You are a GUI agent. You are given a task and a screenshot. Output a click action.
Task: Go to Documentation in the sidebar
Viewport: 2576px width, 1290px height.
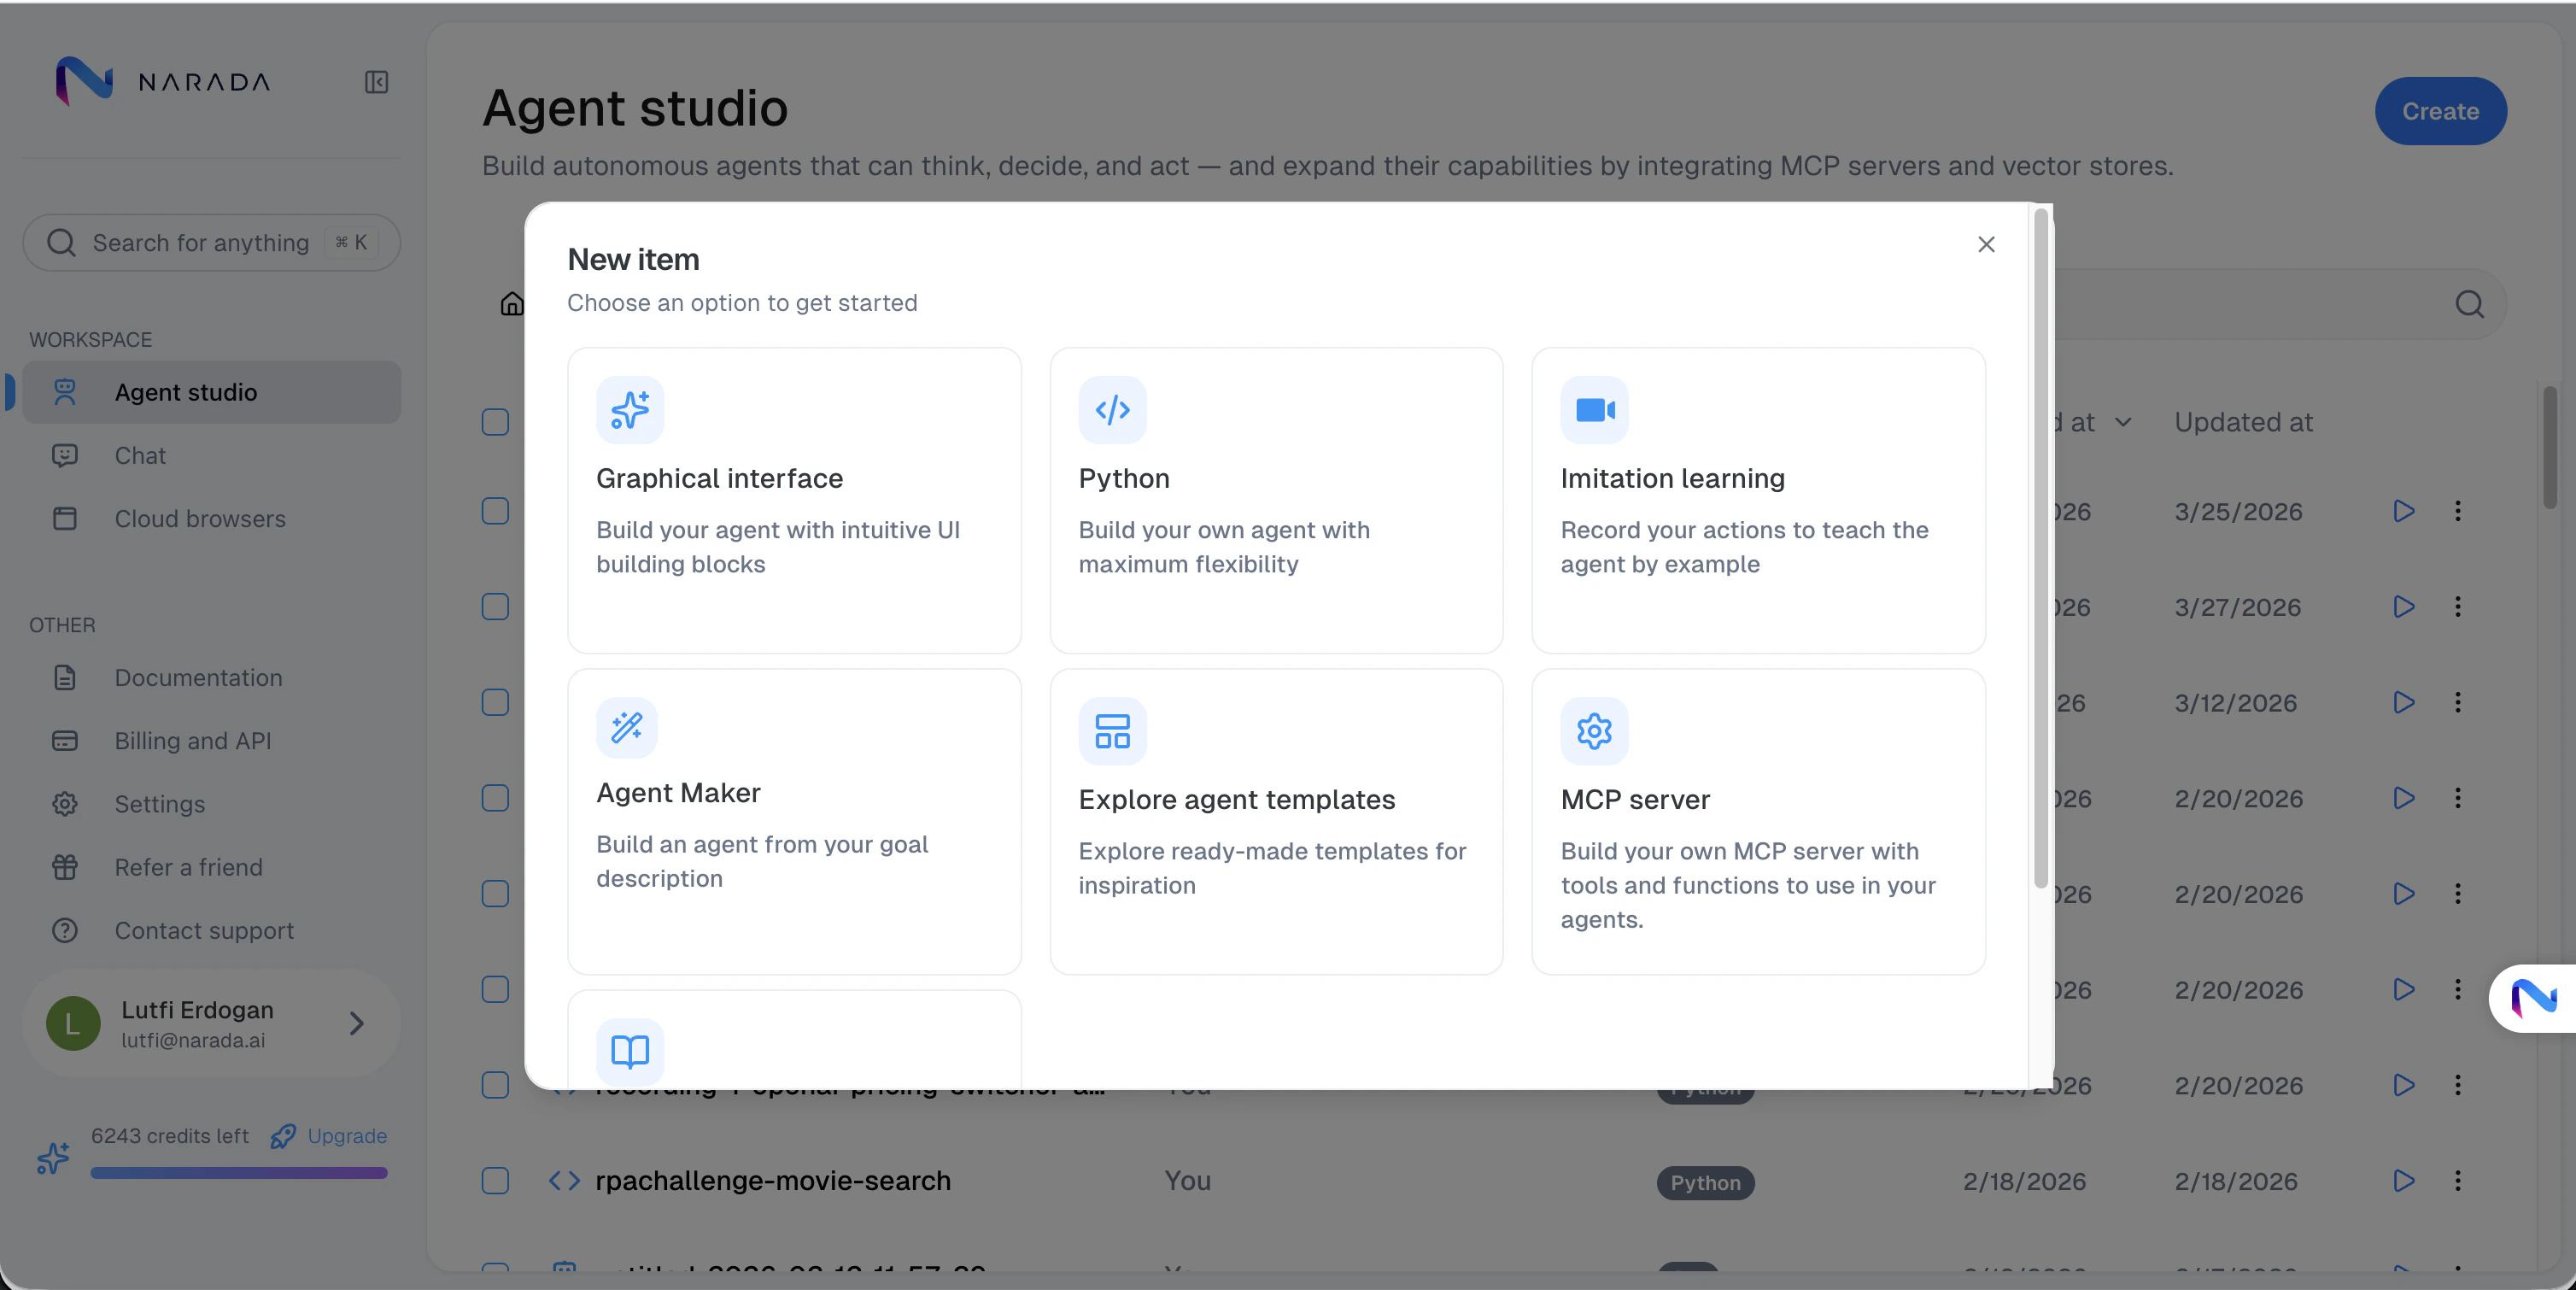point(198,678)
